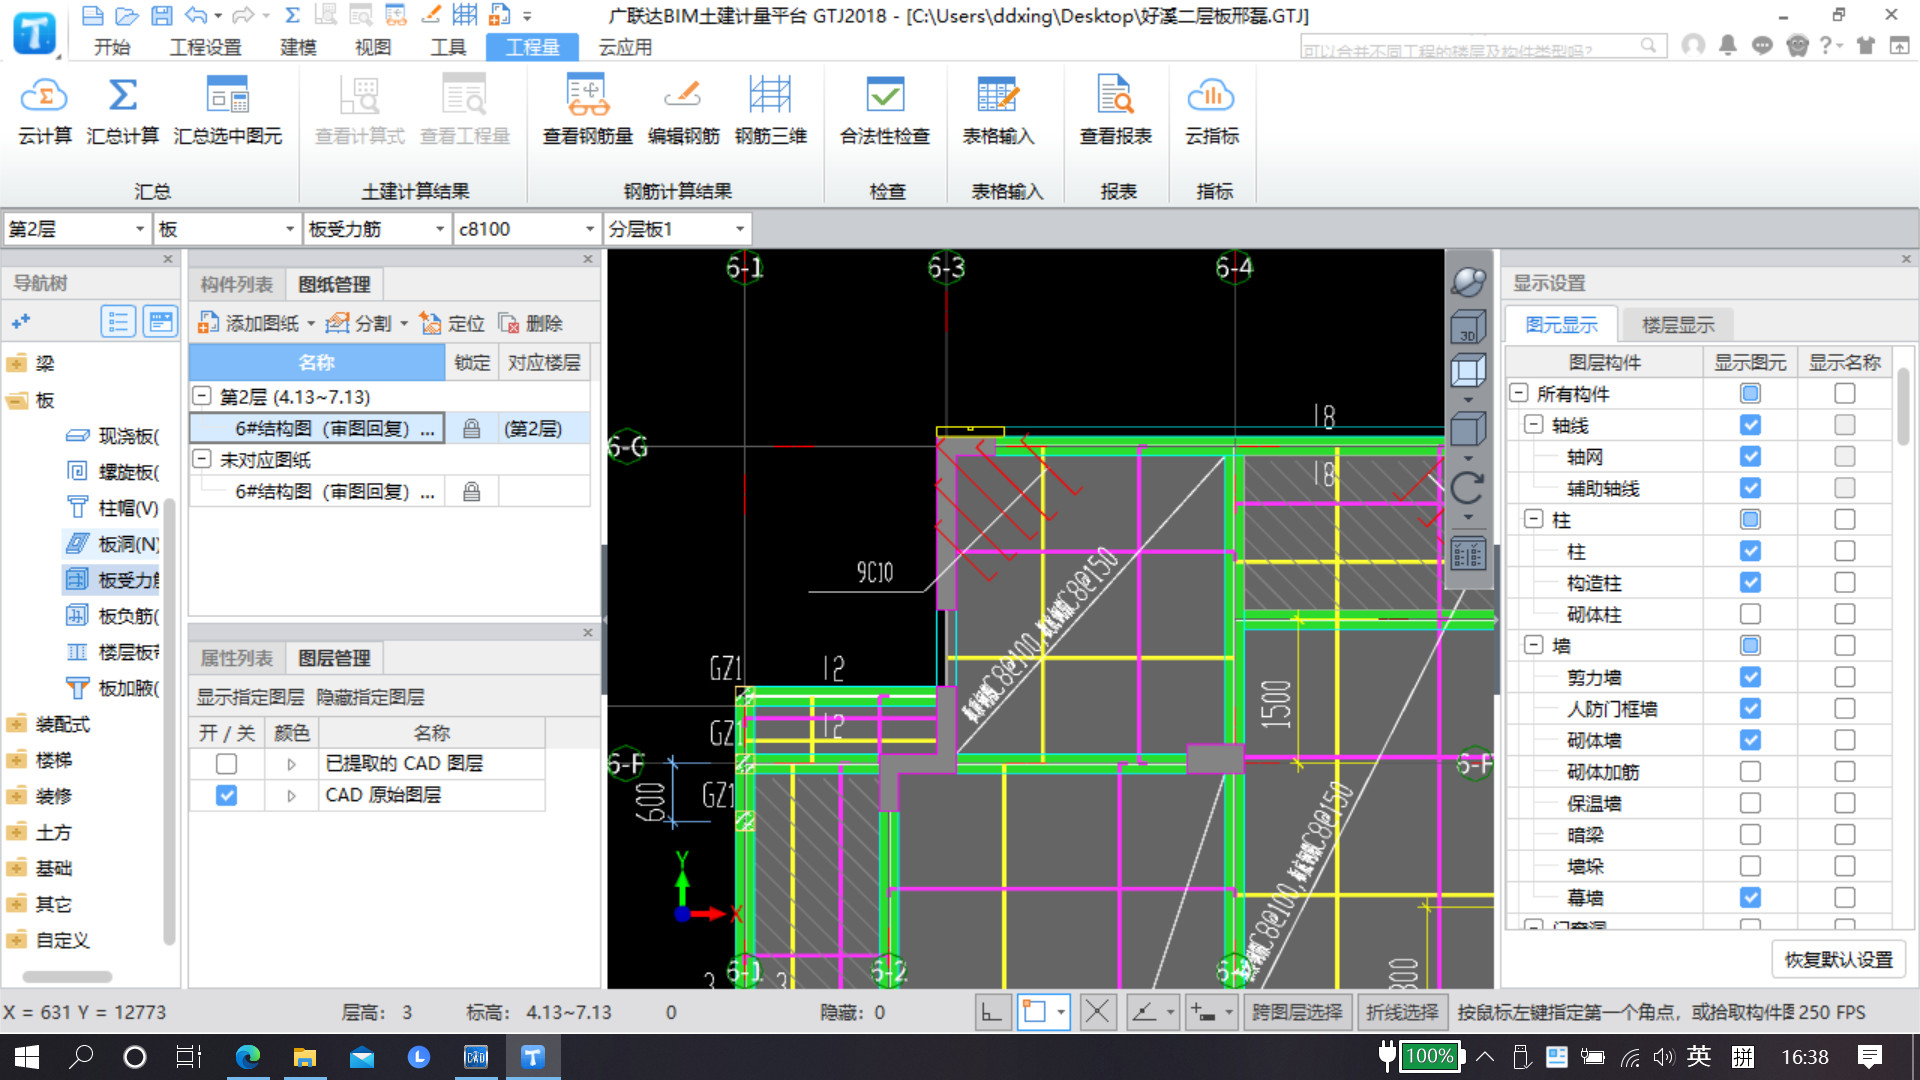Viewport: 1920px width, 1080px height.
Task: Toggle 显示图元 for 幕墙
Action: (x=1750, y=898)
